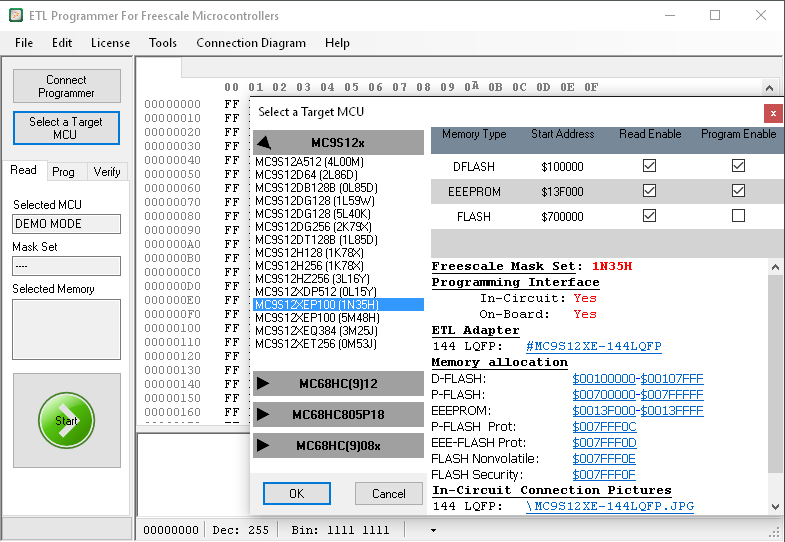Click the Select a Target MCU button

tap(67, 128)
